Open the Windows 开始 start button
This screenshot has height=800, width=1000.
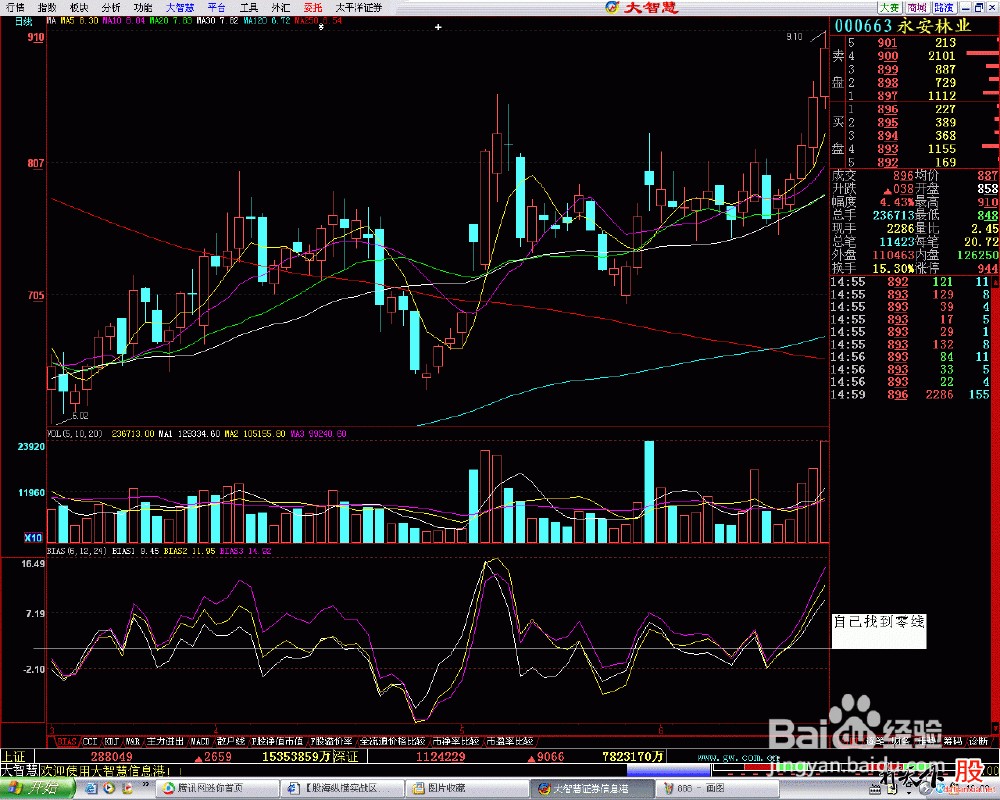pos(37,789)
